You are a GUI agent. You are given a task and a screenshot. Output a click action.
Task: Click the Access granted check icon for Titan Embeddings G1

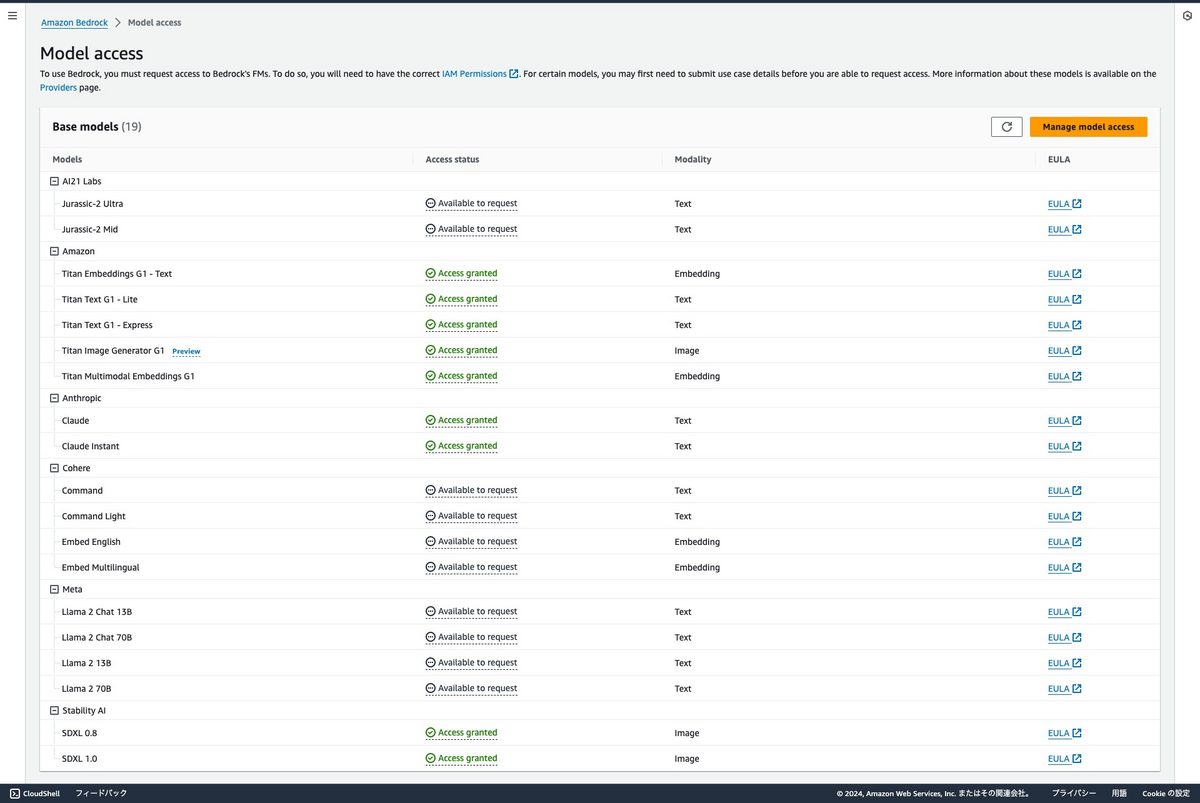coord(430,273)
